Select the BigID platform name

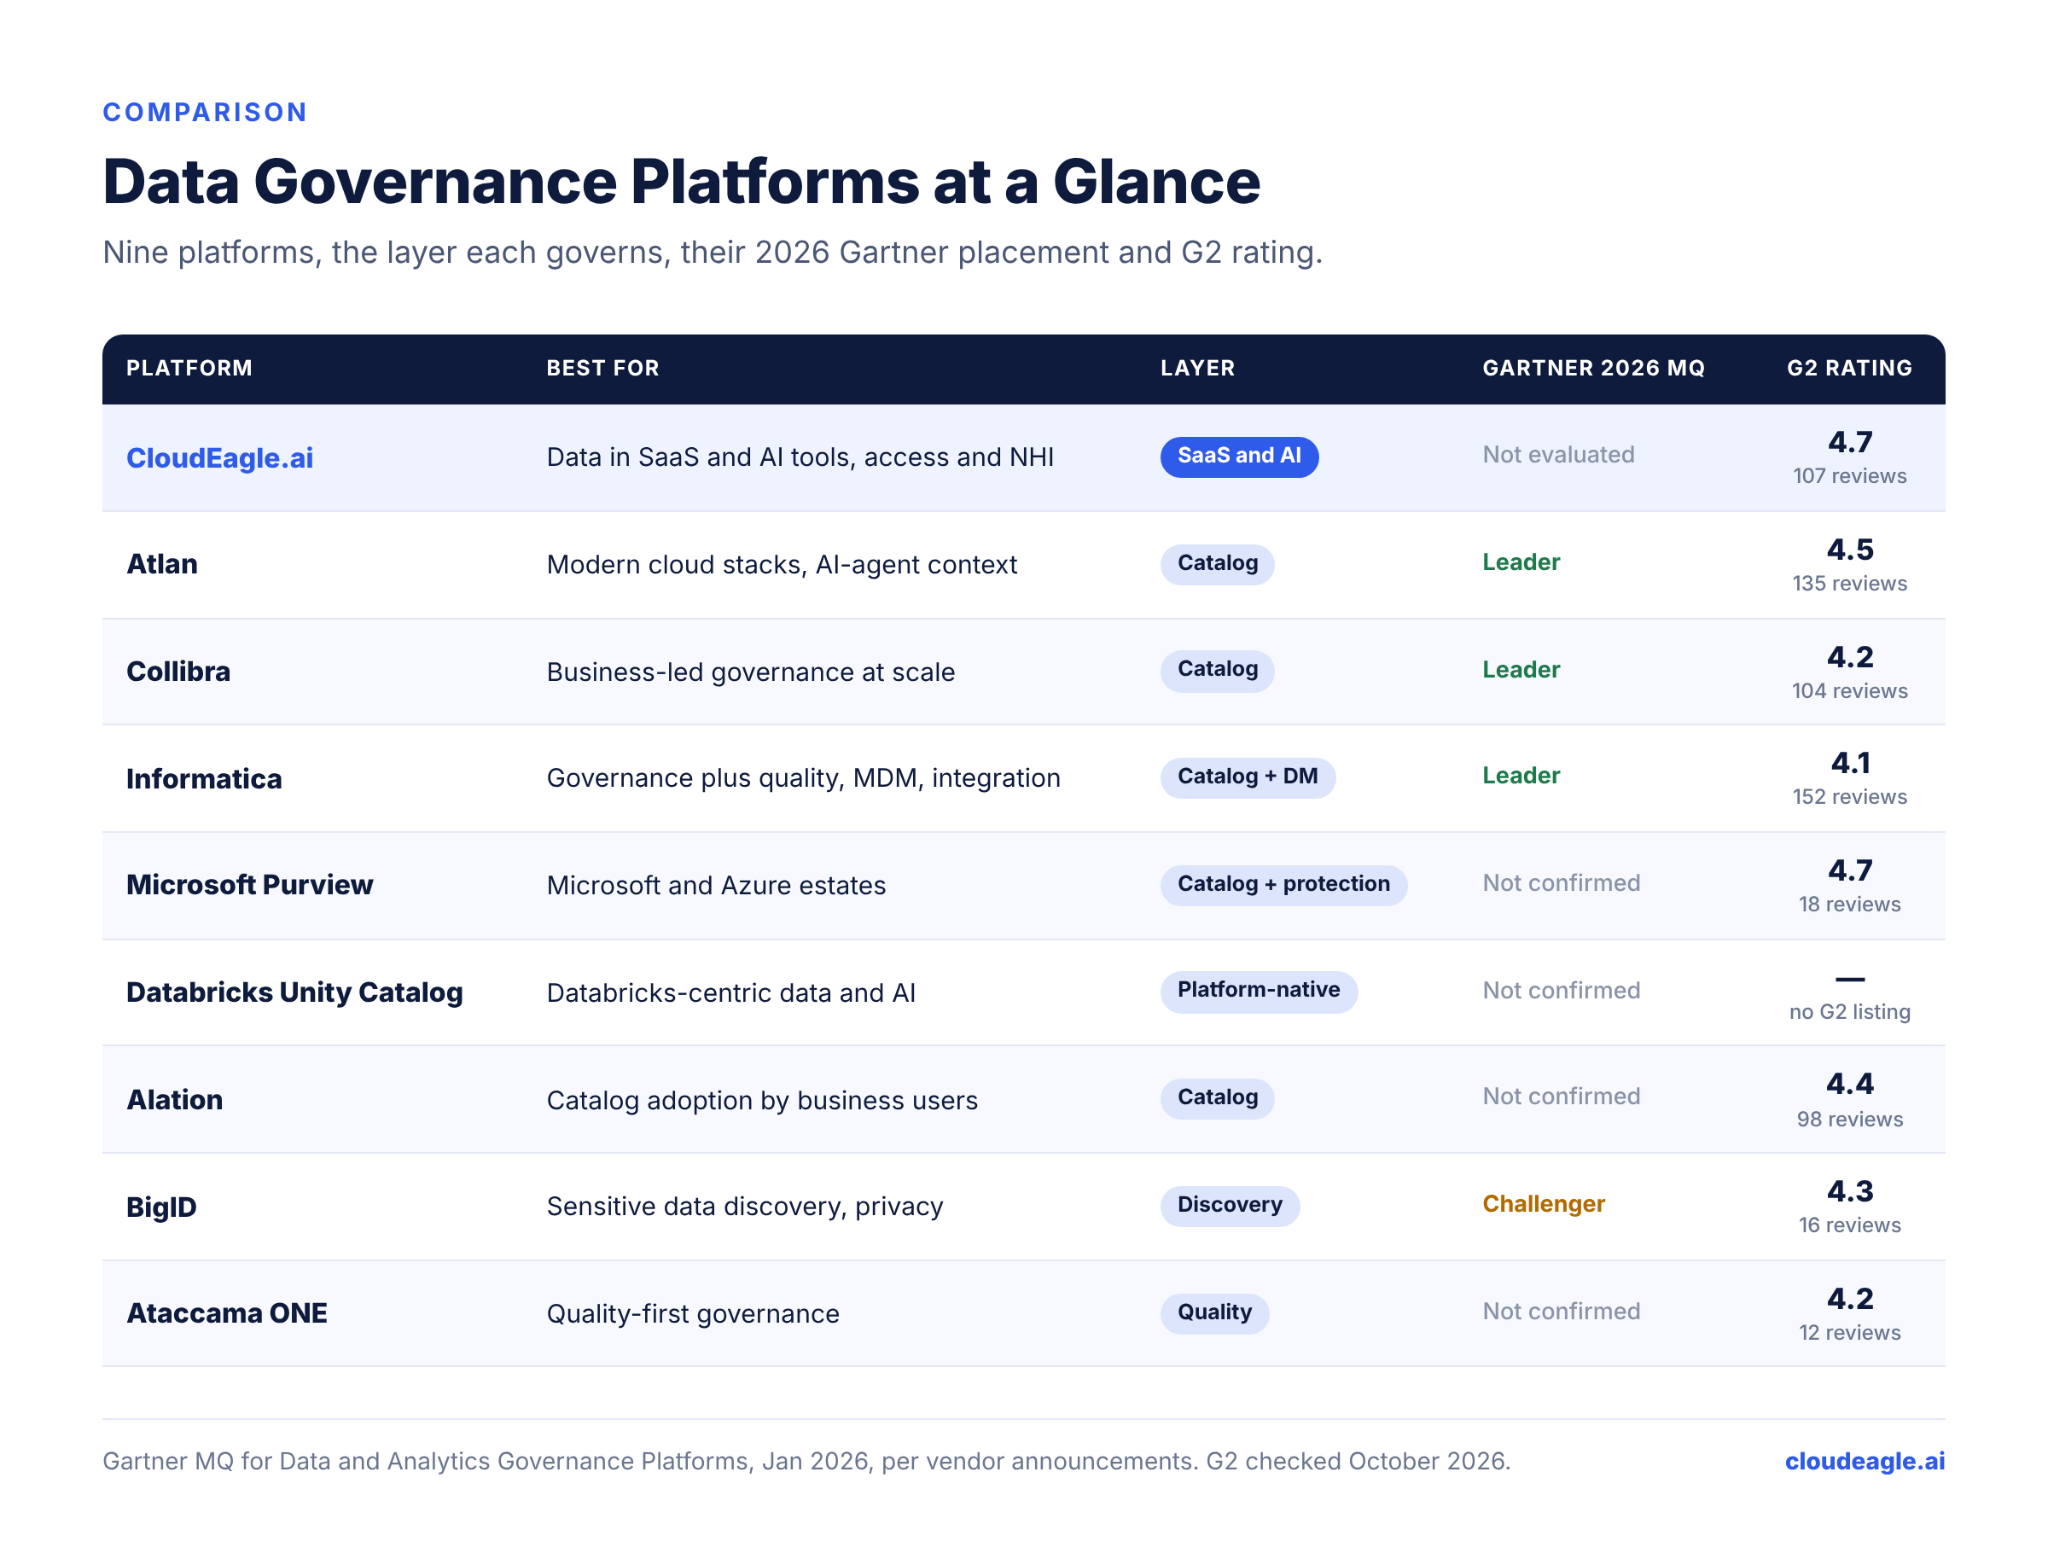coord(161,1207)
